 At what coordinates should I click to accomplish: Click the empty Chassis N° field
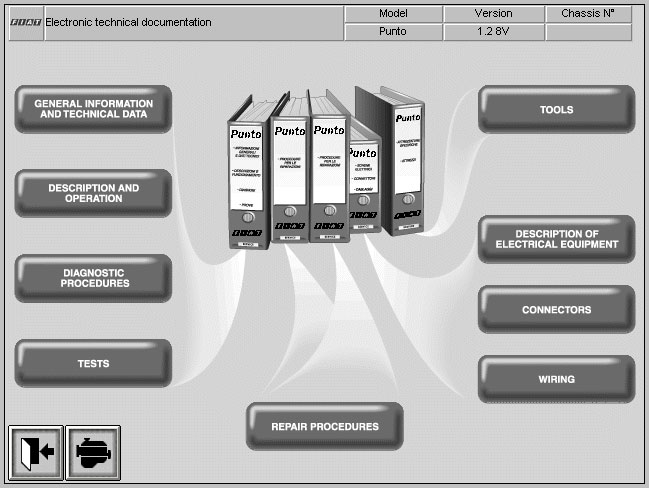tap(589, 32)
